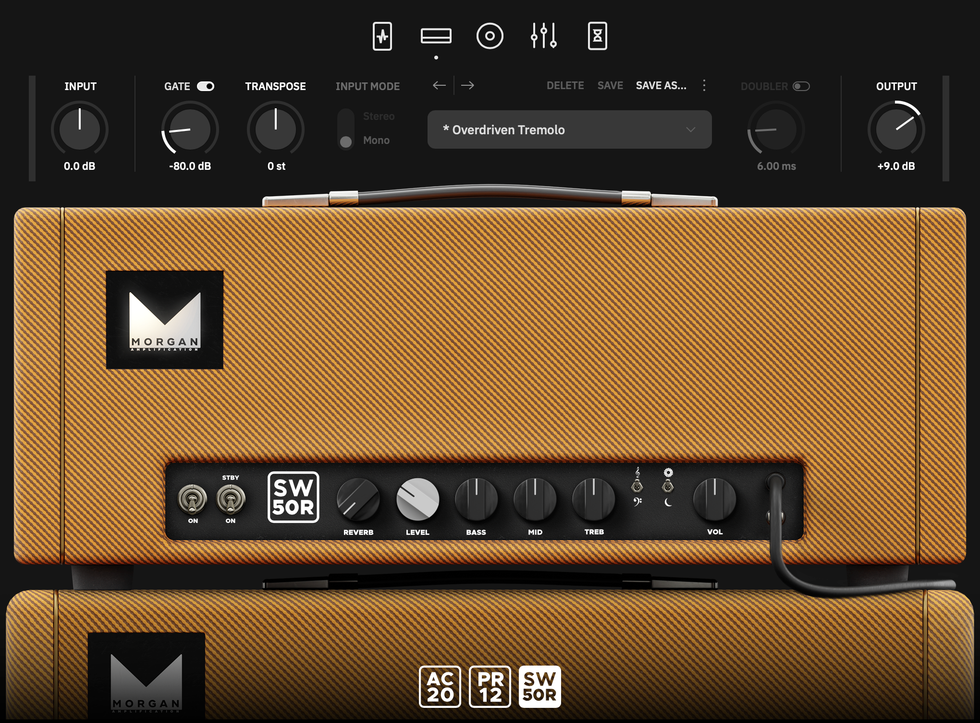Open the cabinet speaker section icon
Screen dimensions: 980x723
[490, 36]
